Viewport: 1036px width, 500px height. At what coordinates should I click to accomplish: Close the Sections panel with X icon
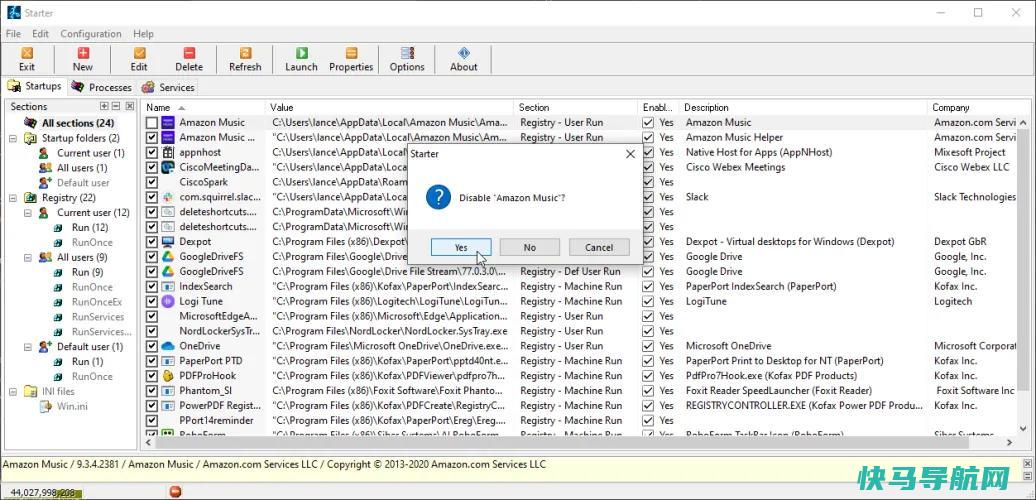tap(130, 106)
